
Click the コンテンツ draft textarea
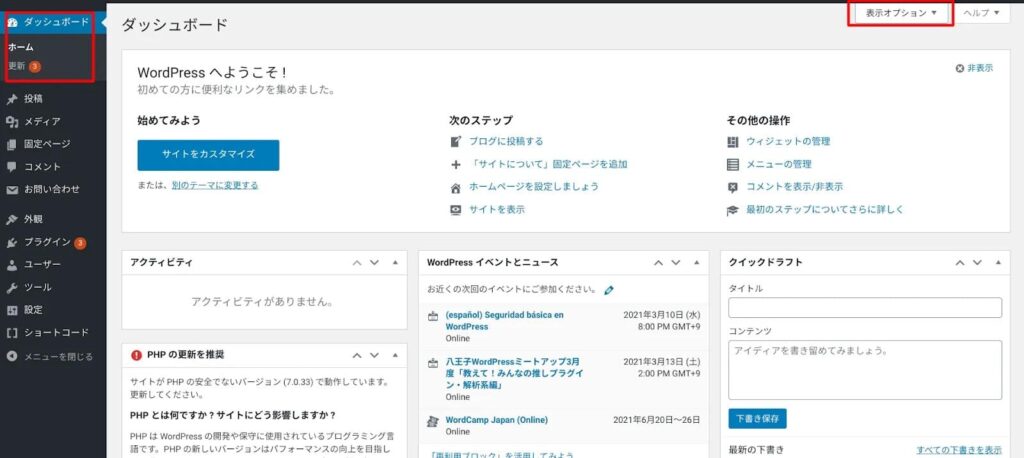[865, 370]
